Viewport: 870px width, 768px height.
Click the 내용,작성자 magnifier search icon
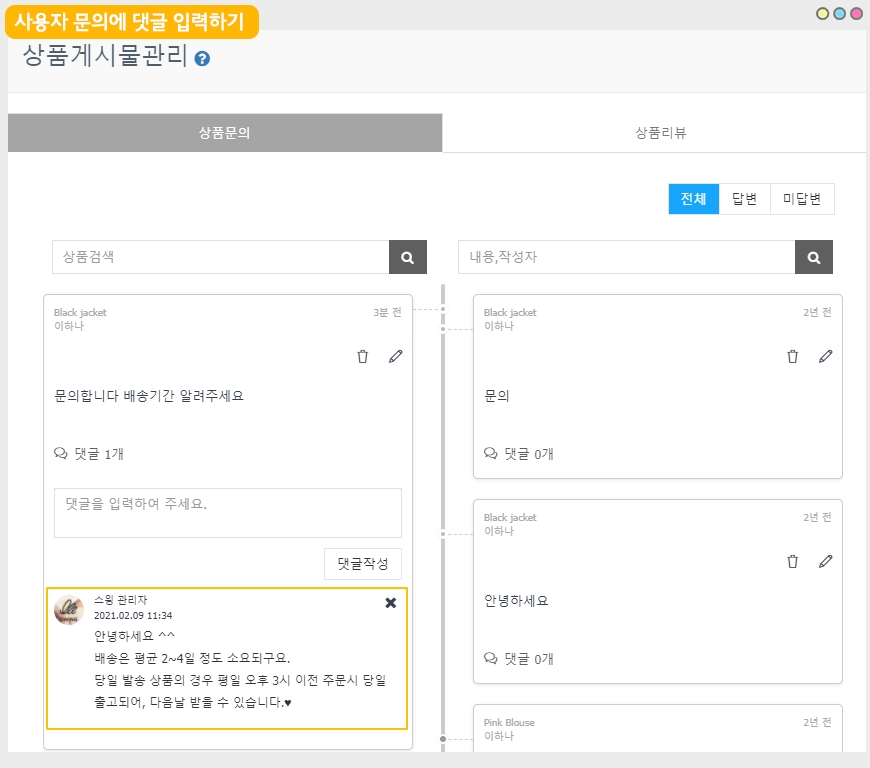point(813,257)
